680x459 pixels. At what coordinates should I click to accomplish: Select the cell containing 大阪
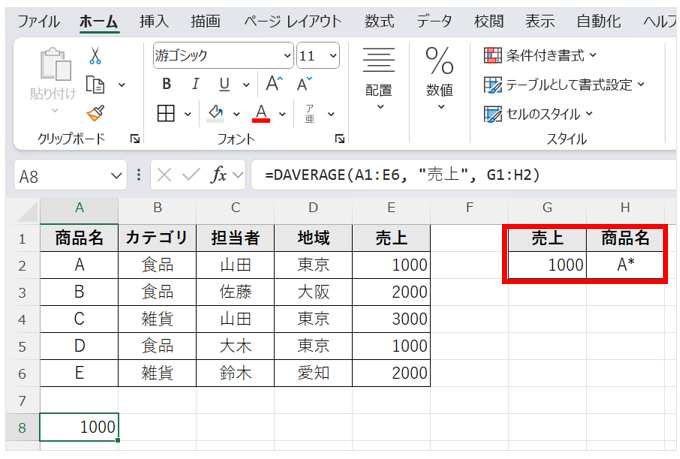point(314,292)
